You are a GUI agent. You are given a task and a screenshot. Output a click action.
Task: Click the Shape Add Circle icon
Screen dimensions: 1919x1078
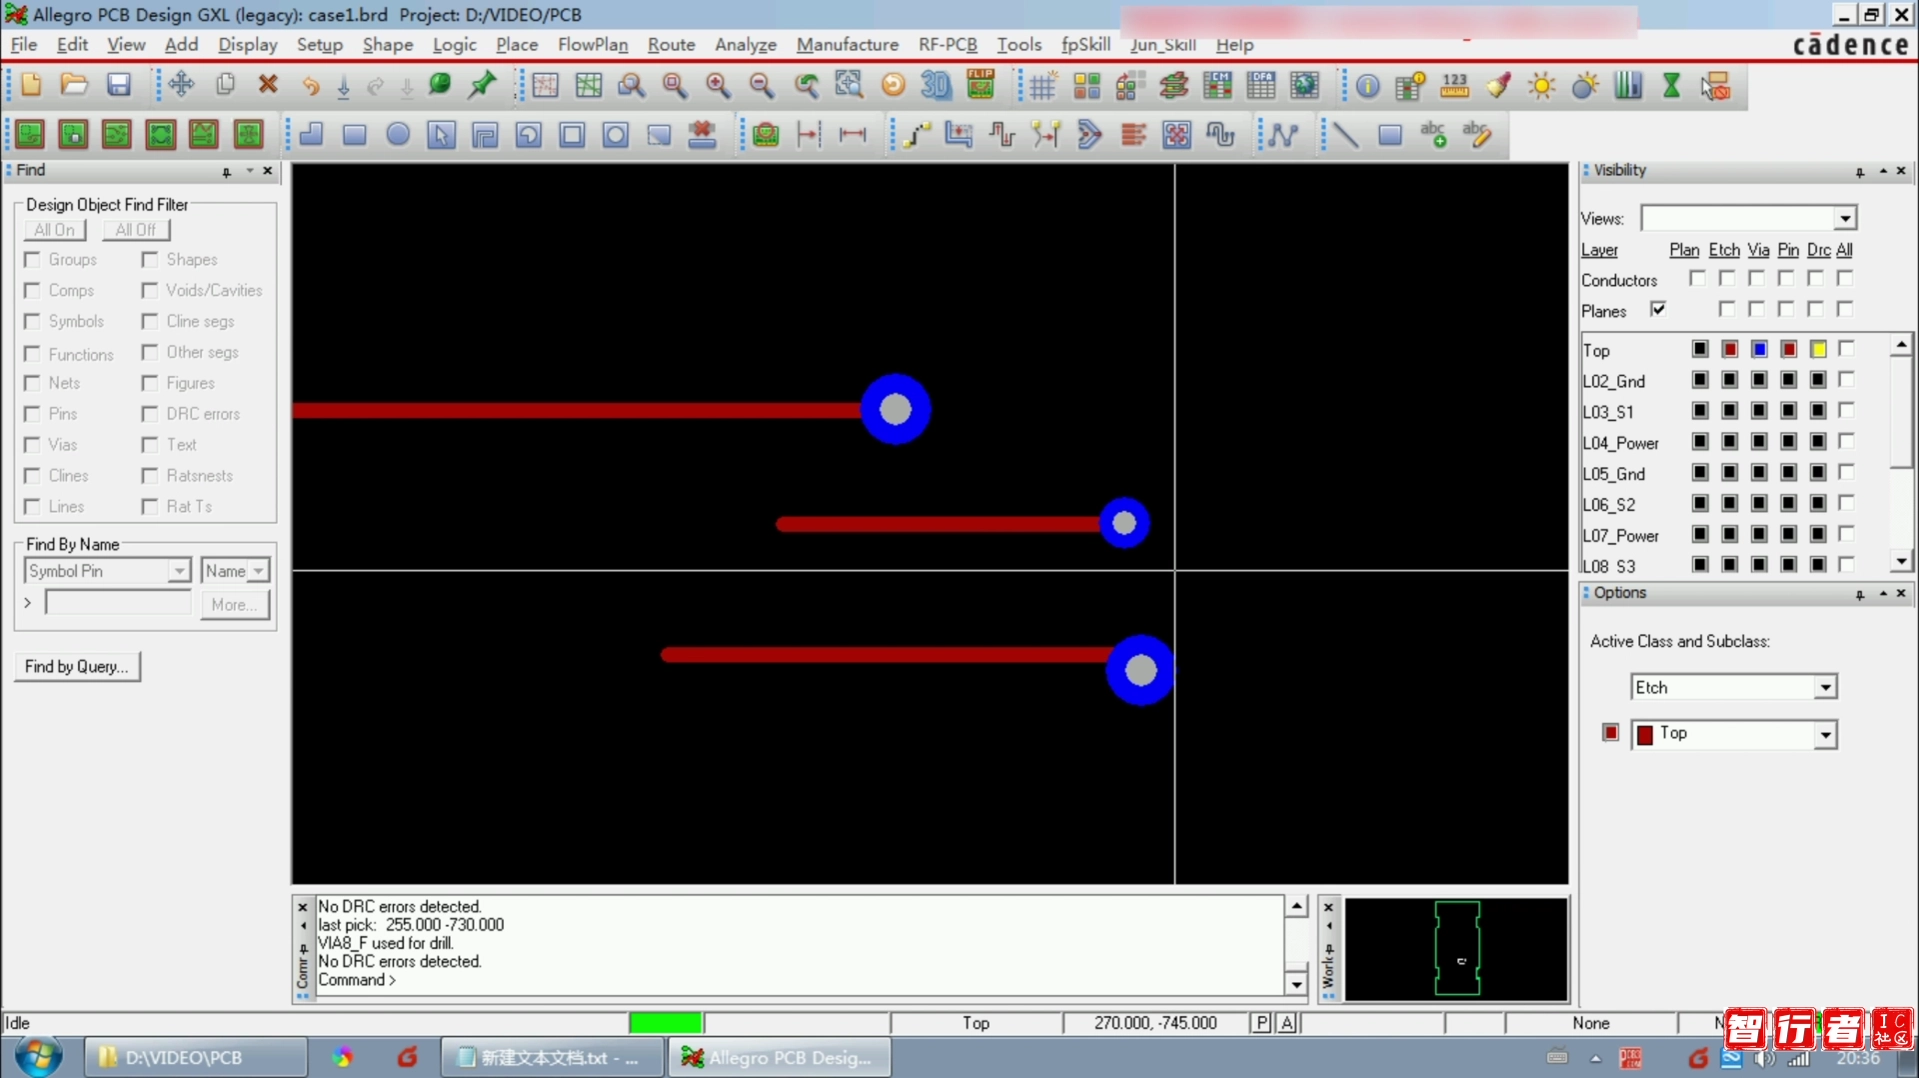click(x=398, y=134)
